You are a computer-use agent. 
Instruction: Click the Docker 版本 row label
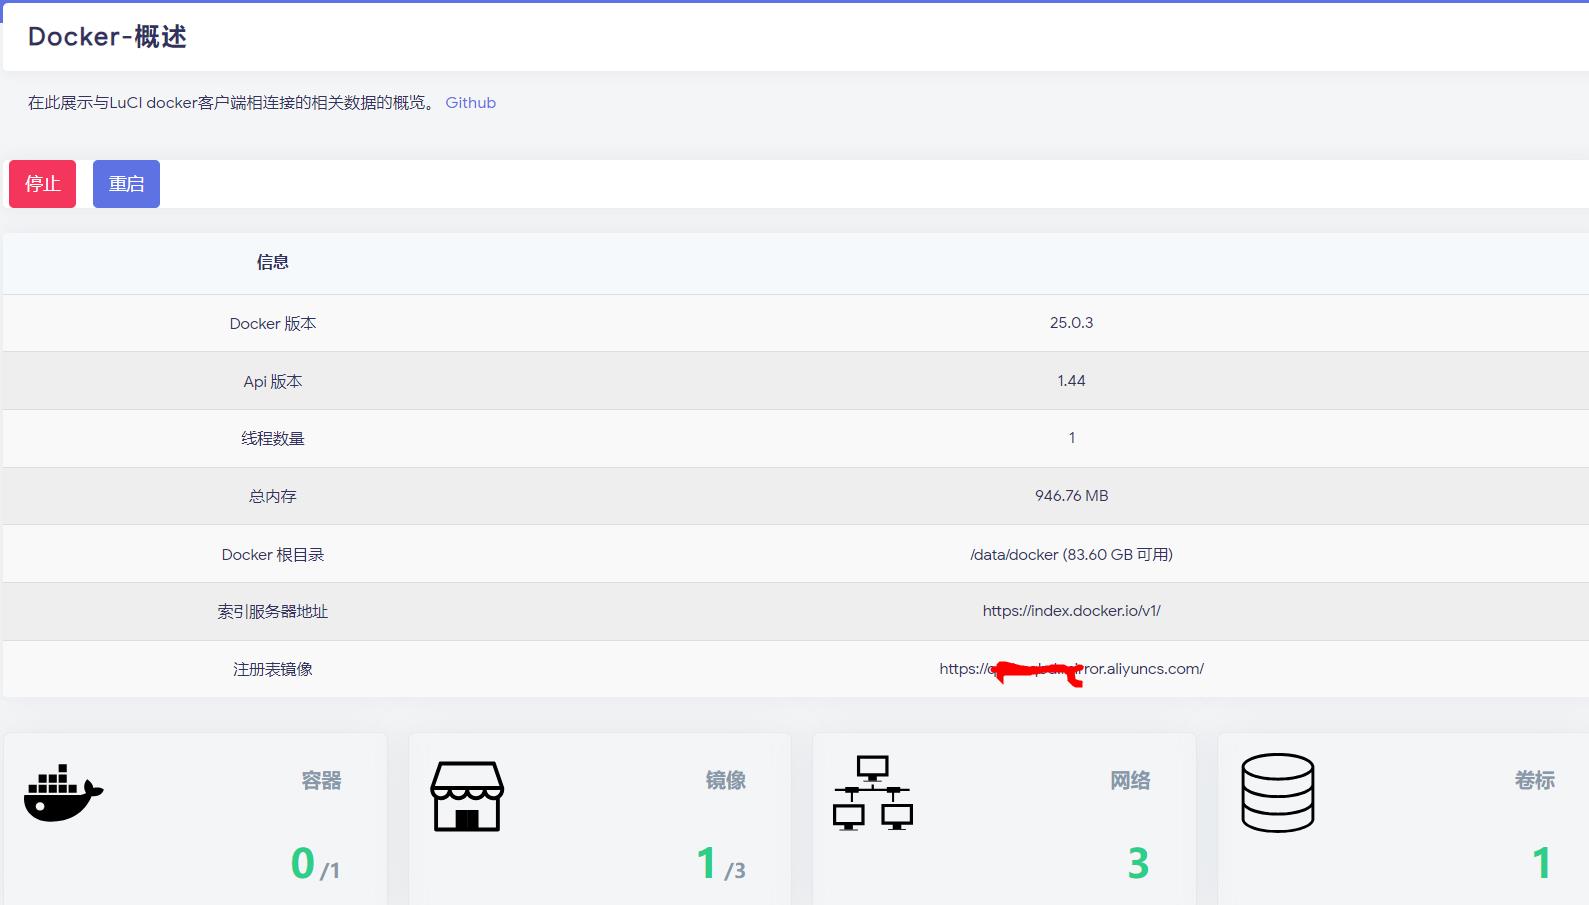272,324
